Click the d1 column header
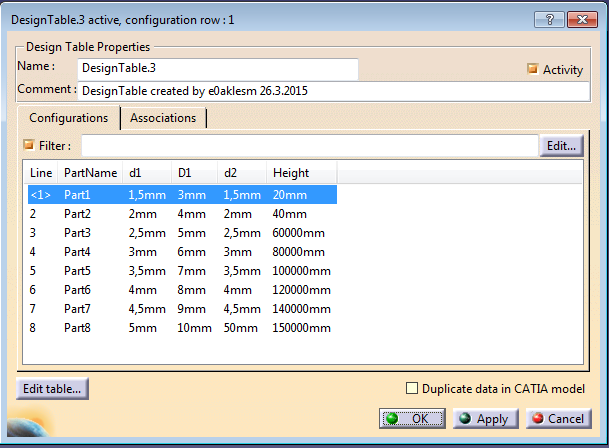609x448 pixels. tap(147, 173)
